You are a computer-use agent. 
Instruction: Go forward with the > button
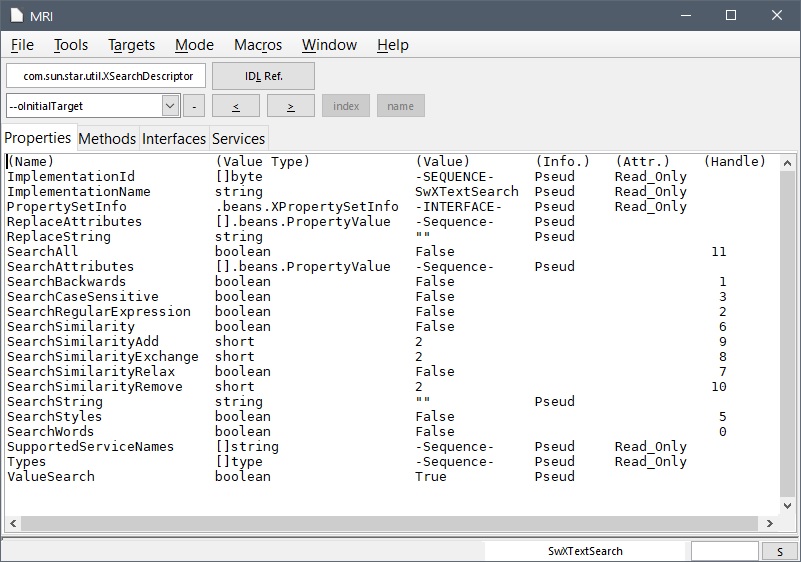291,106
